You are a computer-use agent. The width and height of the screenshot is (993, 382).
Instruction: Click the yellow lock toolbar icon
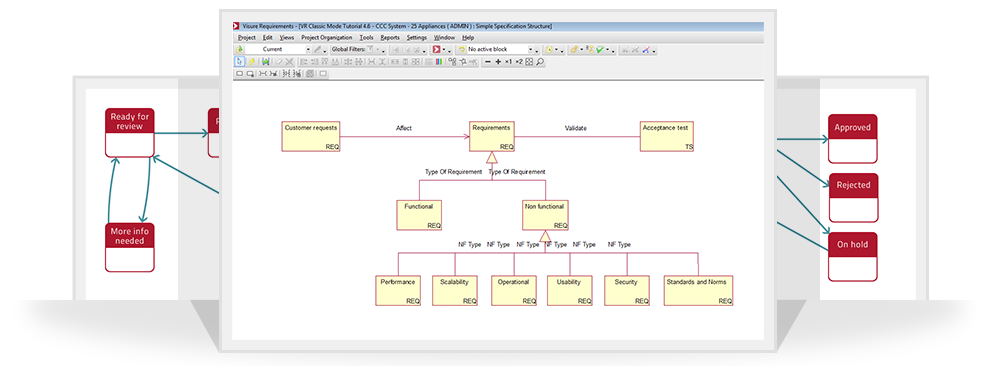tap(549, 49)
